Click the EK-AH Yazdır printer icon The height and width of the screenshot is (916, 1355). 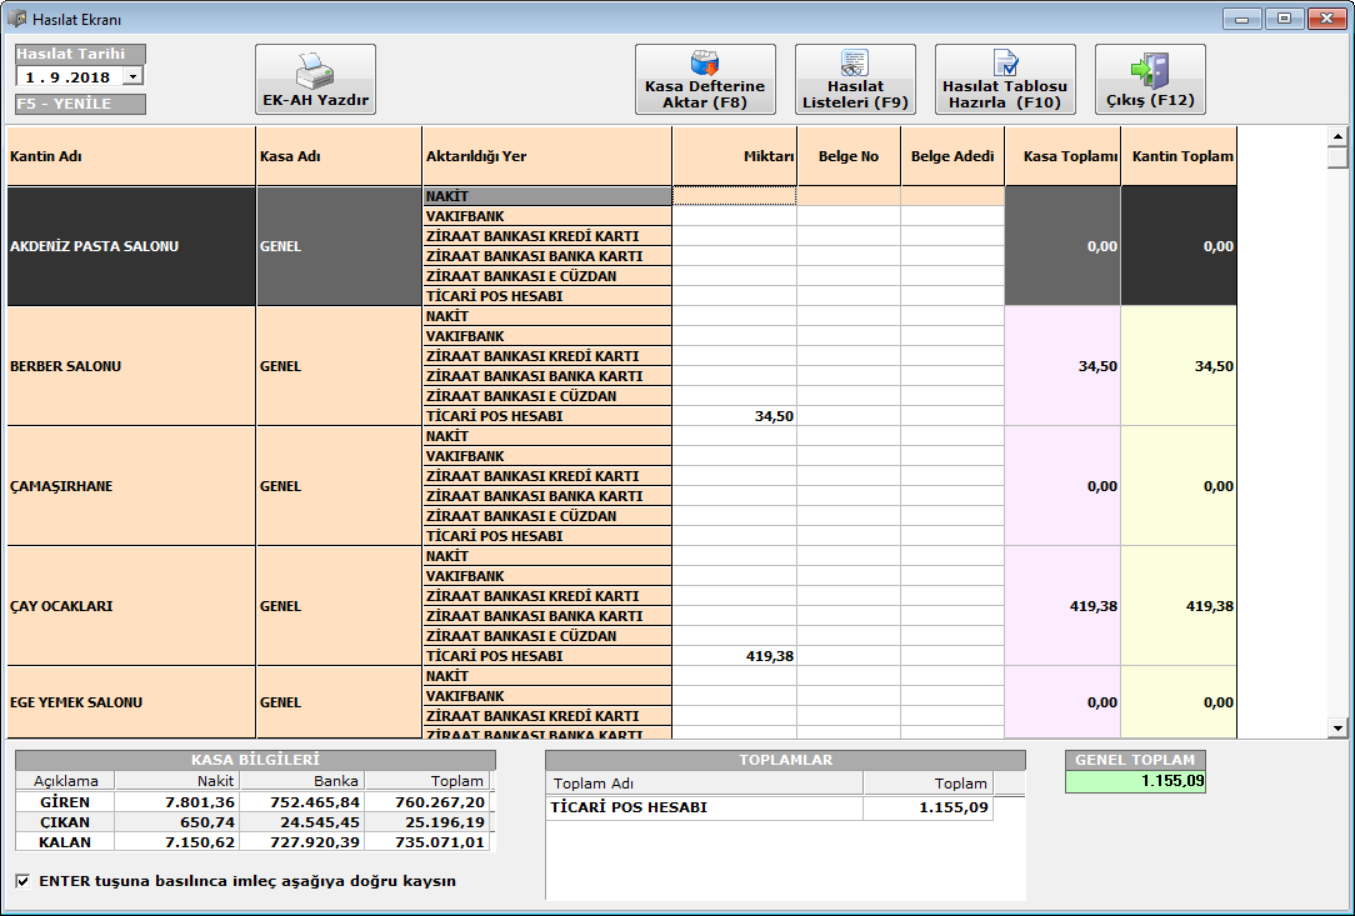pos(315,70)
